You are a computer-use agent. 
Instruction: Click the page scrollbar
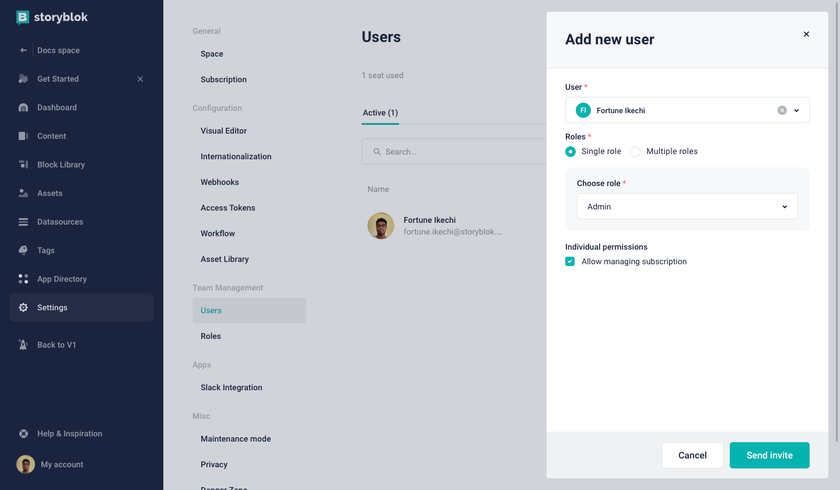pos(837,221)
